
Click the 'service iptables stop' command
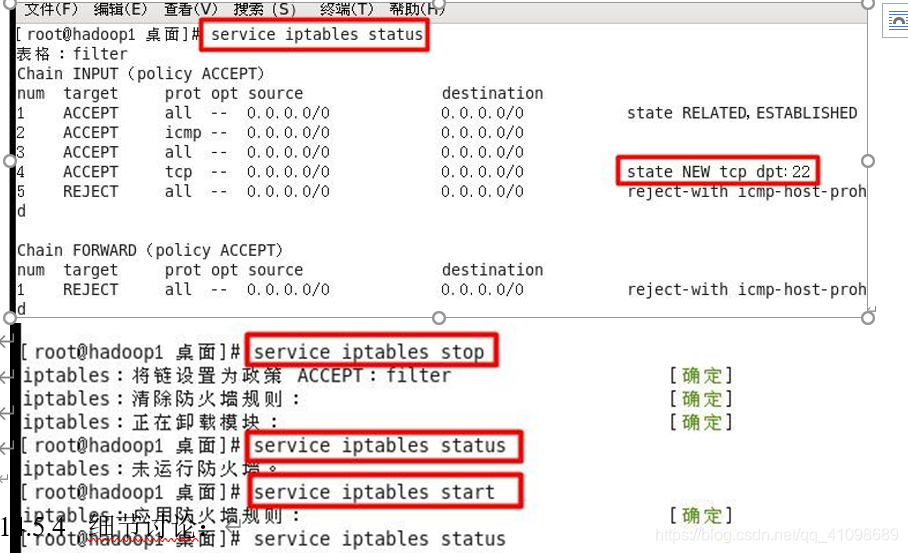[x=369, y=352]
